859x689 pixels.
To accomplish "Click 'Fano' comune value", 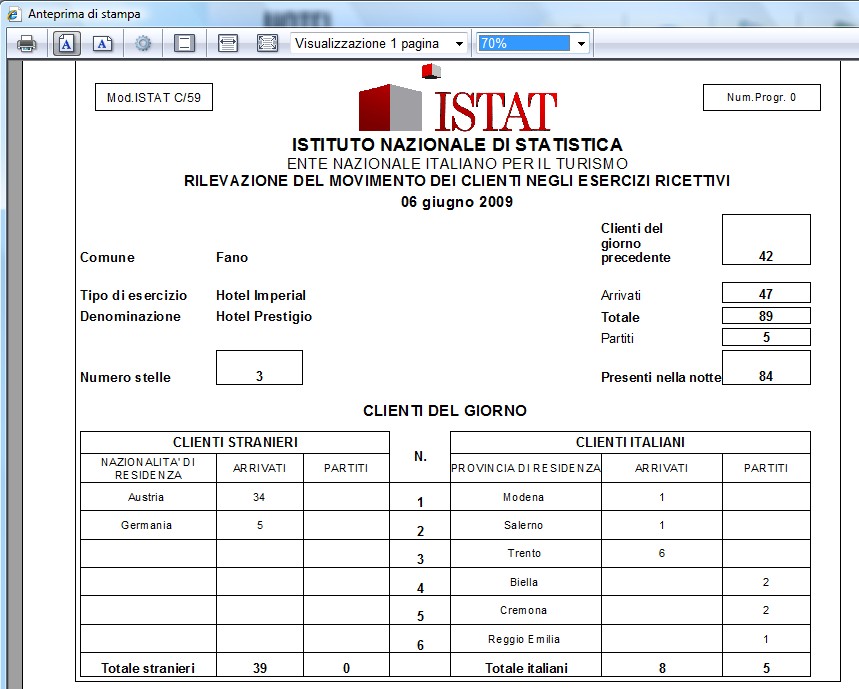I will (232, 257).
